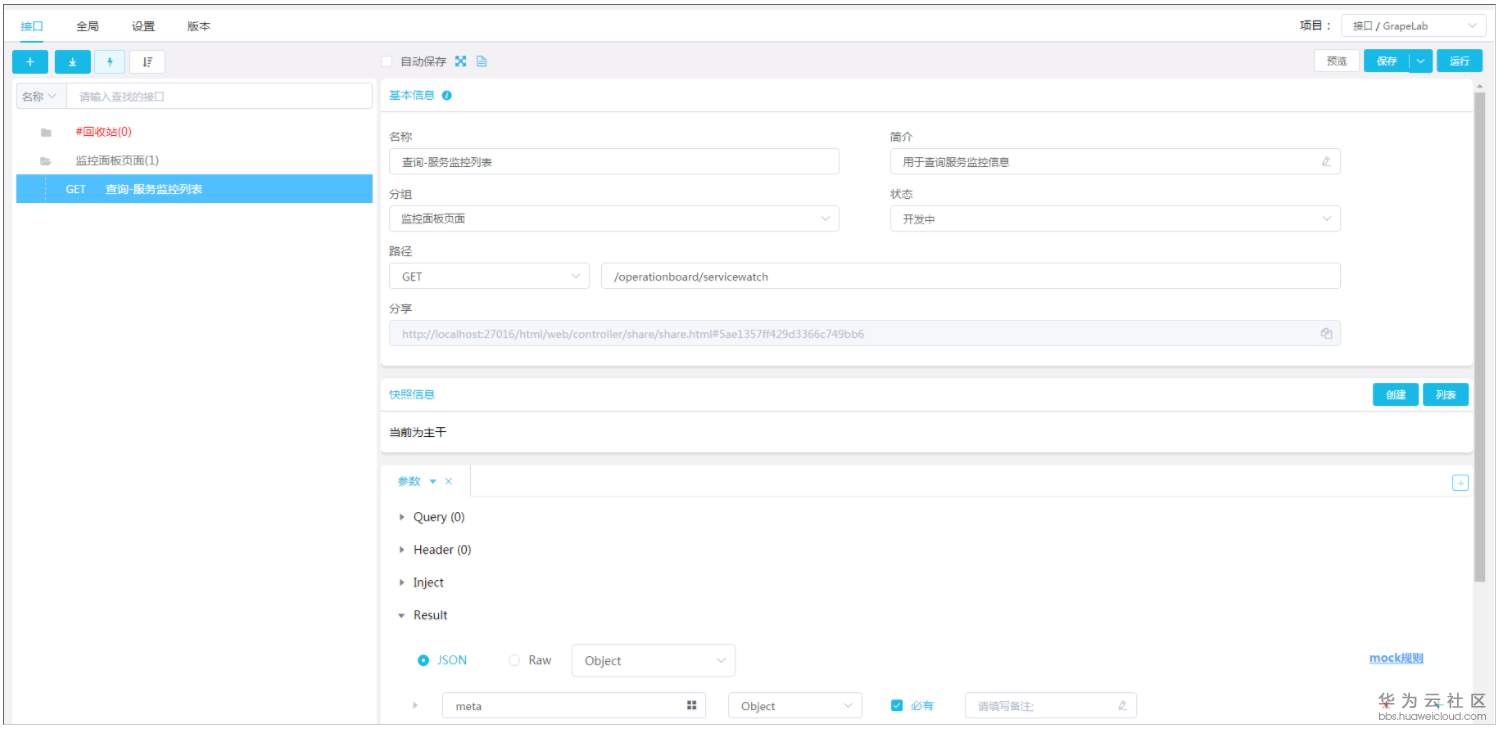Switch to the 设置 tab

[x=143, y=26]
